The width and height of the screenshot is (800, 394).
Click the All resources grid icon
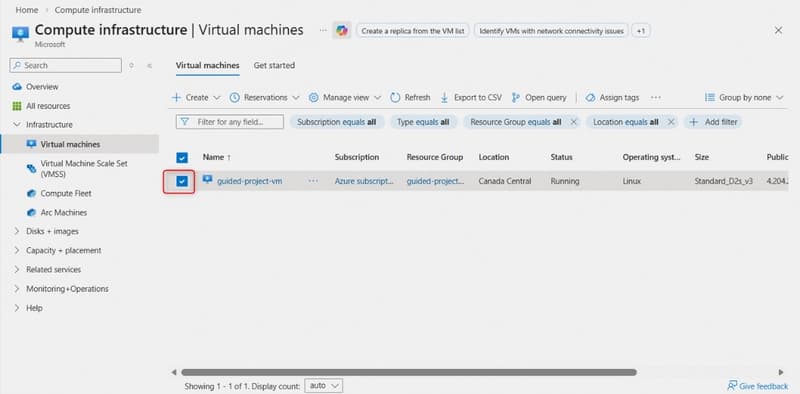click(x=17, y=106)
